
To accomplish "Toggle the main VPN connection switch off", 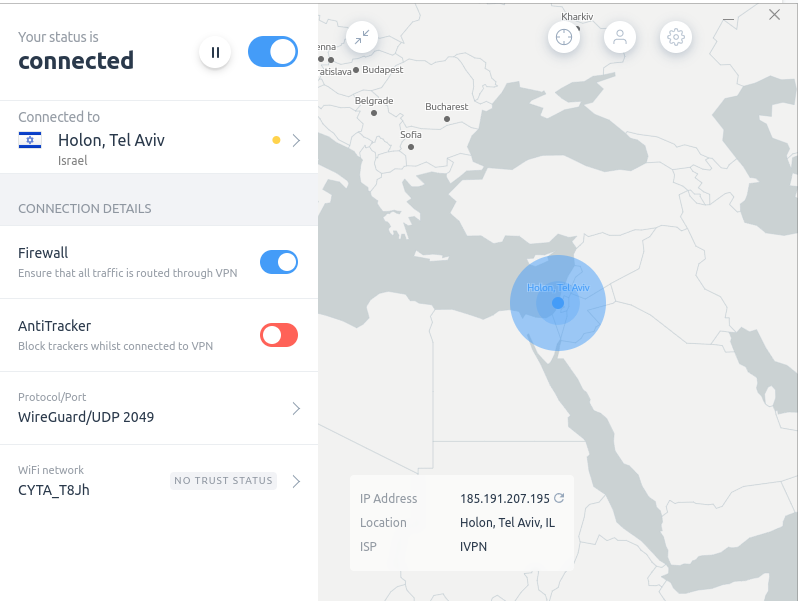I will tap(273, 51).
